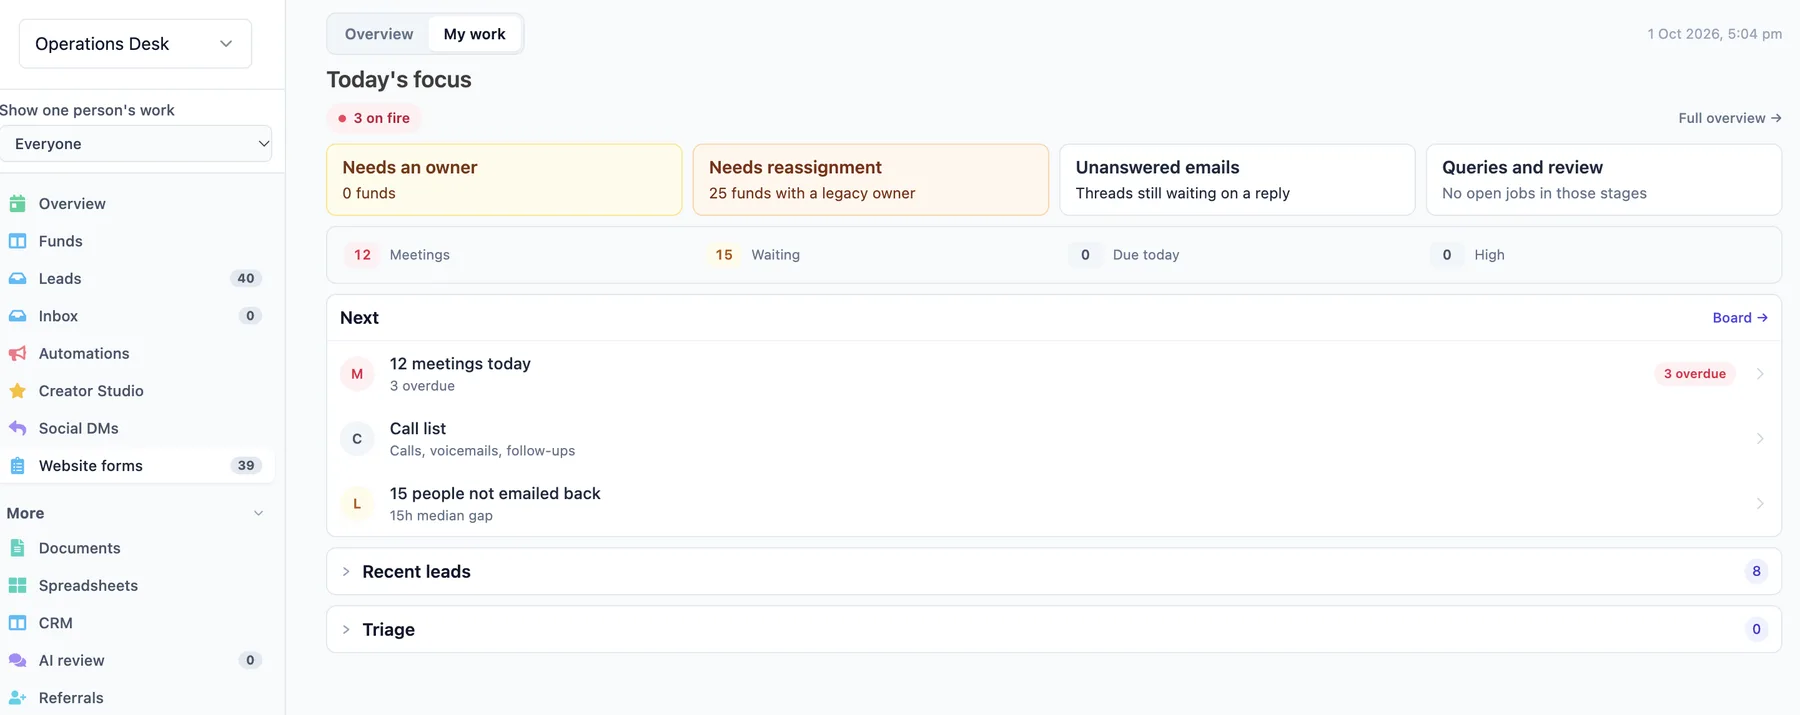
Task: Open Creator Studio from the sidebar
Action: [135, 391]
